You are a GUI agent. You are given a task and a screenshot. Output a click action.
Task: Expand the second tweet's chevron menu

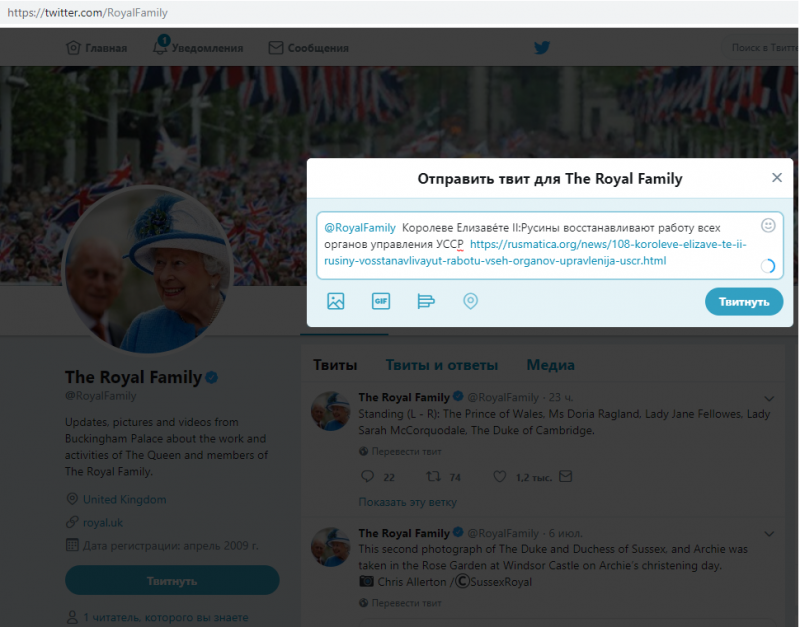coord(769,534)
